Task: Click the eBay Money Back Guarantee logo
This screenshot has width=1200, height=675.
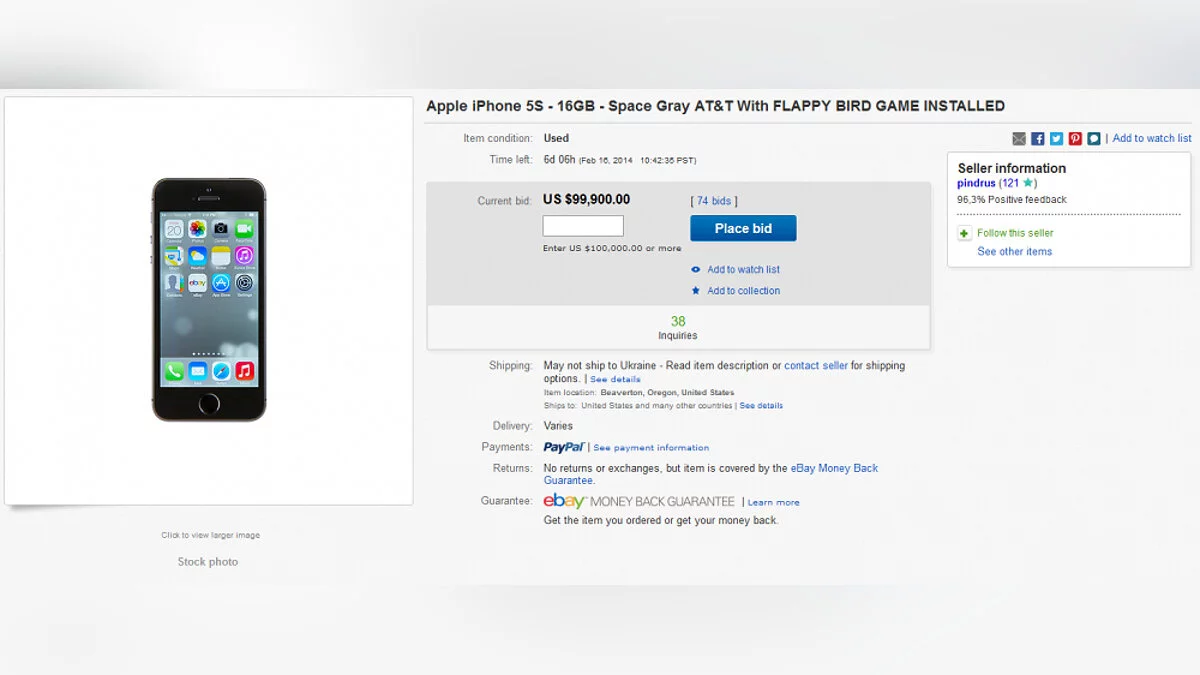Action: coord(638,501)
